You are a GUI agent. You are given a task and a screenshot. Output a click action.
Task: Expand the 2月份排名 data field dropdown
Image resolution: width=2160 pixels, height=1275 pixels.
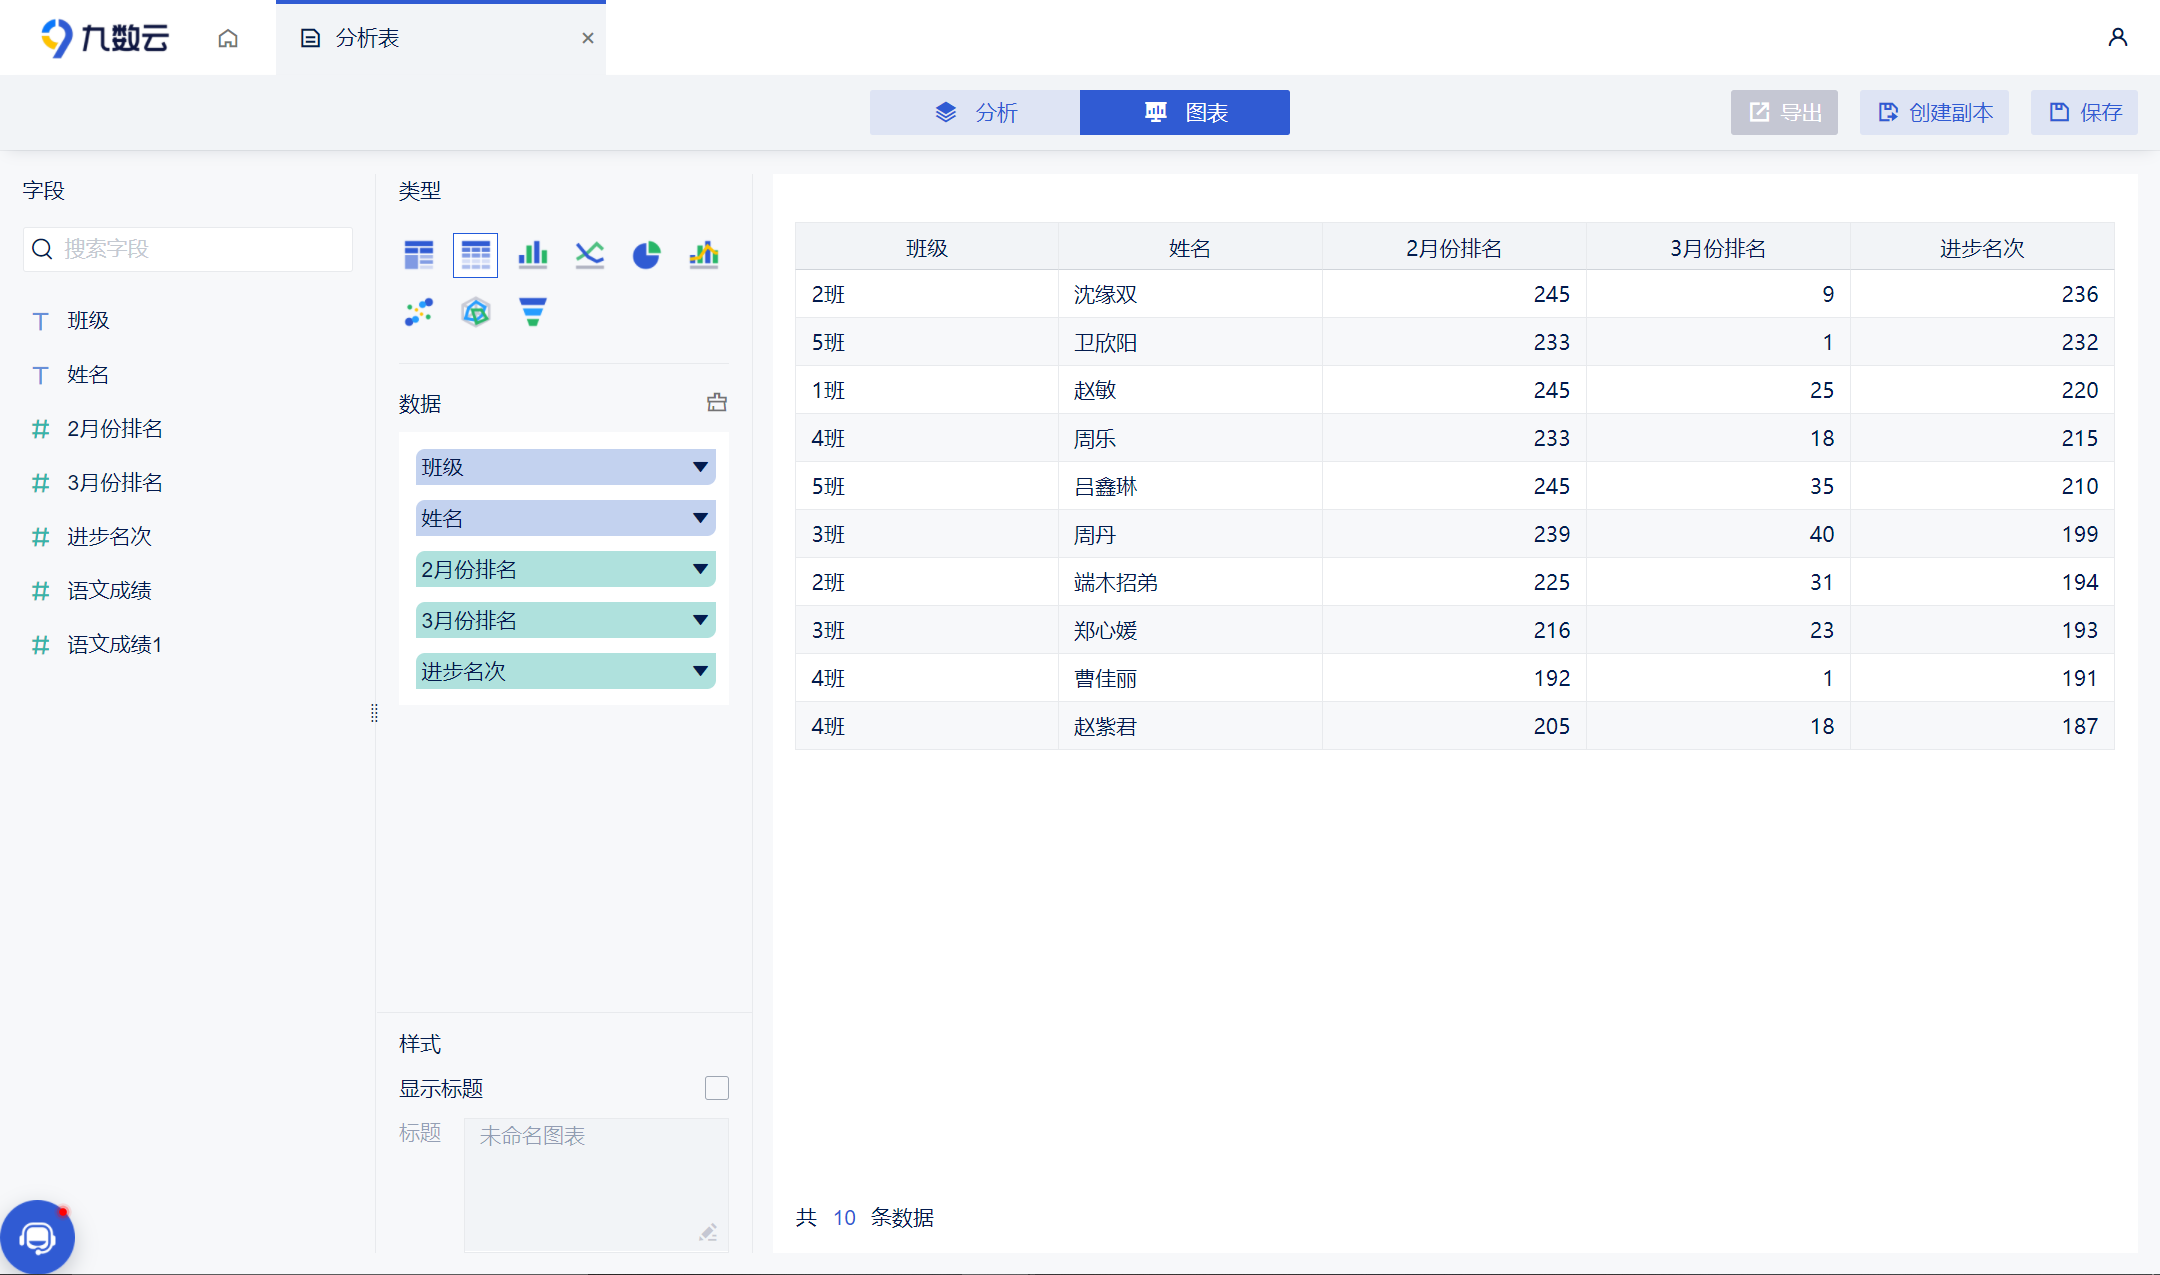(700, 569)
